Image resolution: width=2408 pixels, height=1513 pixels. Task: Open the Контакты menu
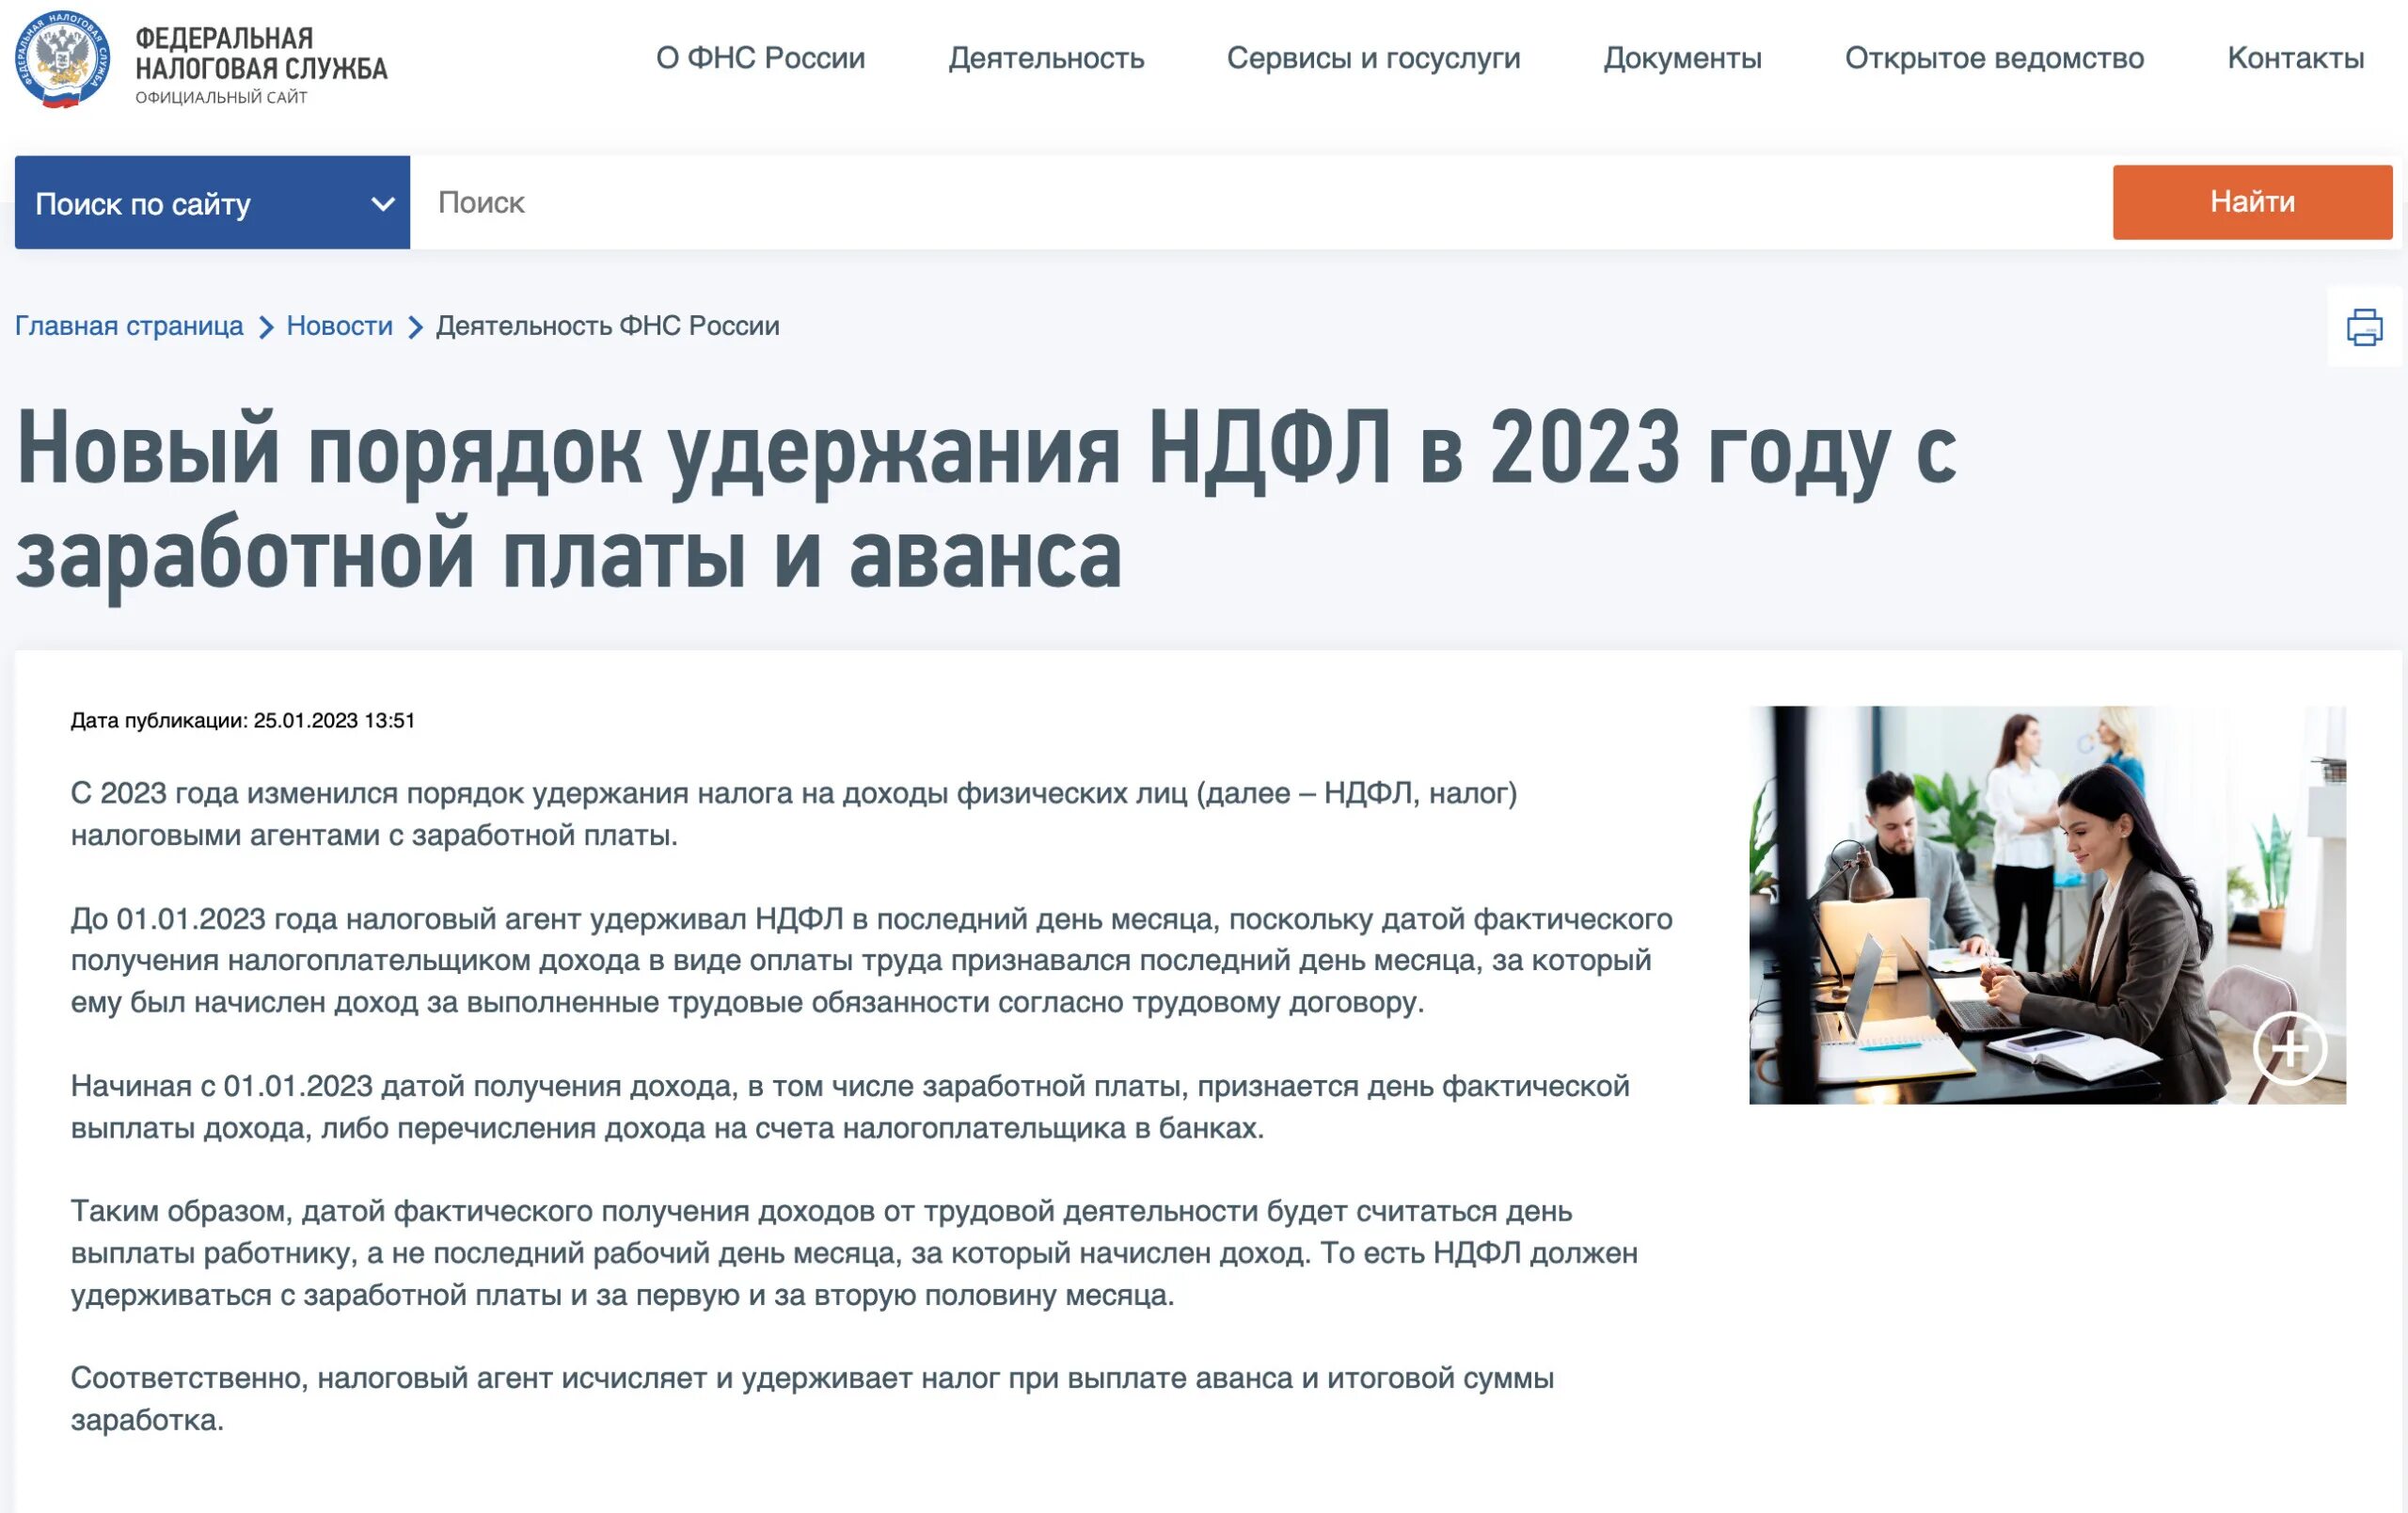2295,58
